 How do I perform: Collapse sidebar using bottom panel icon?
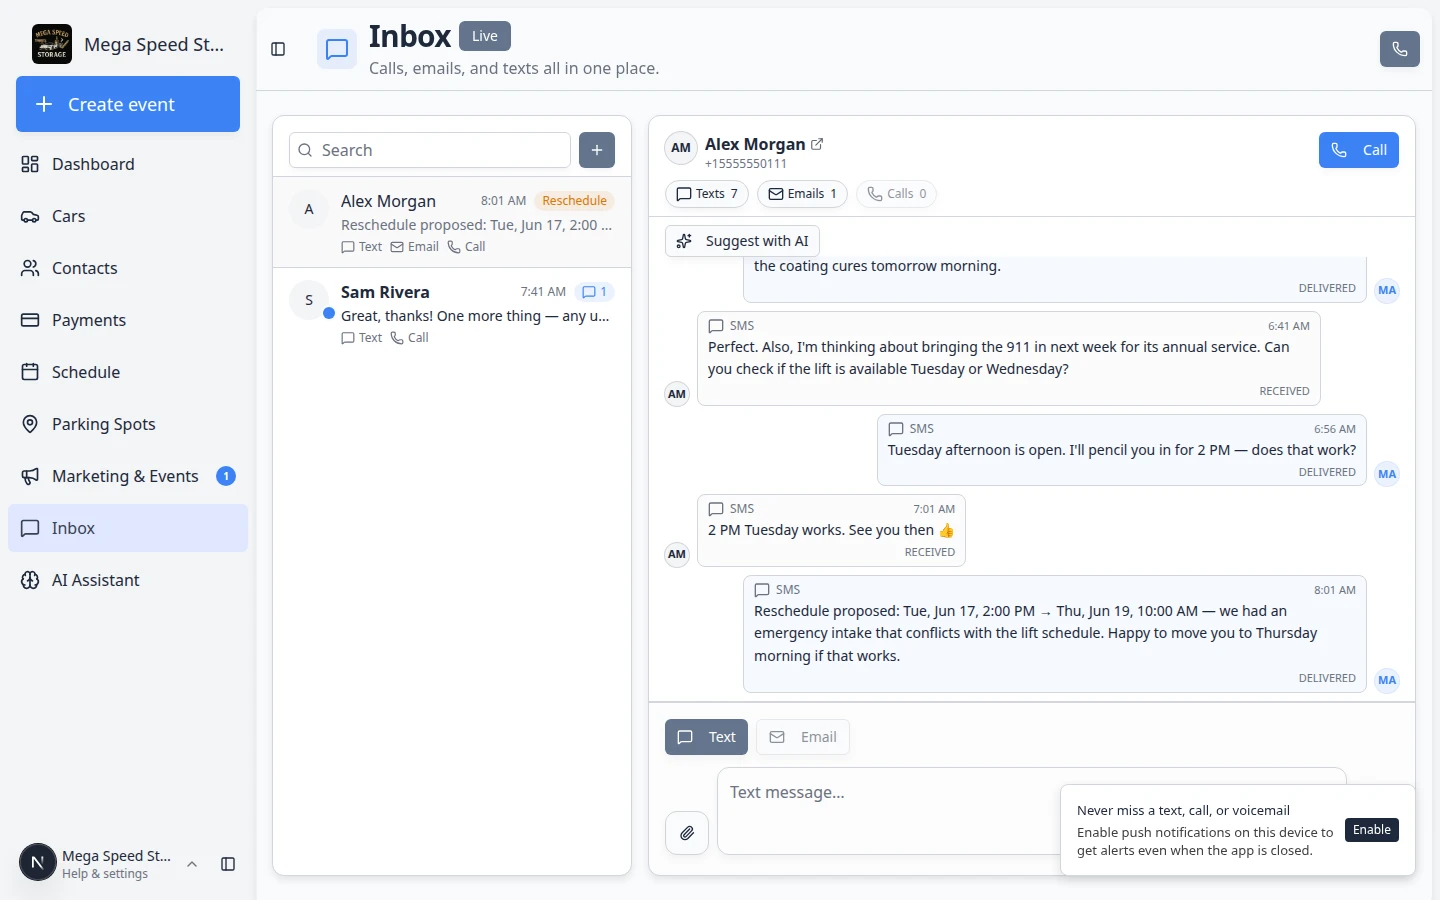[228, 864]
